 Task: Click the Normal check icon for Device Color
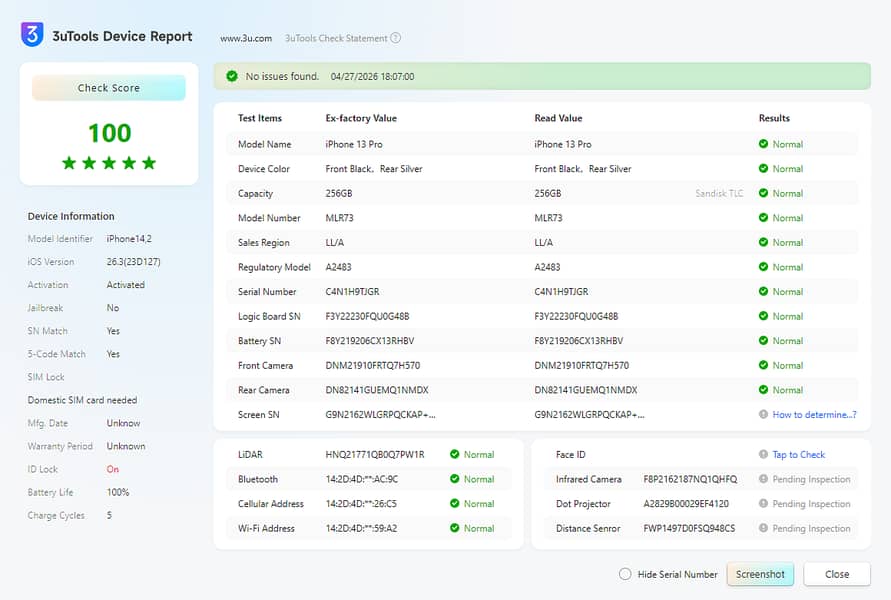763,168
